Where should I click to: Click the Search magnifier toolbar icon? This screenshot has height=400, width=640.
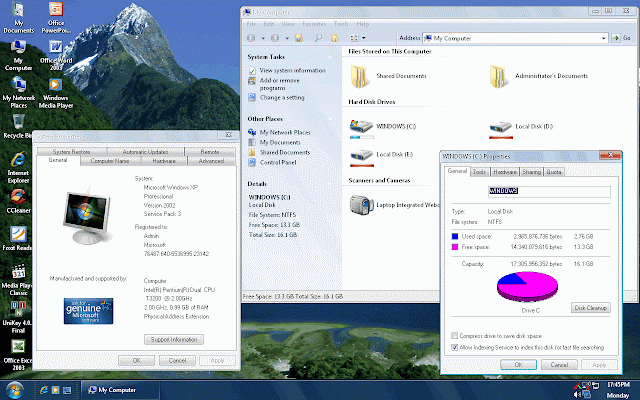318,38
